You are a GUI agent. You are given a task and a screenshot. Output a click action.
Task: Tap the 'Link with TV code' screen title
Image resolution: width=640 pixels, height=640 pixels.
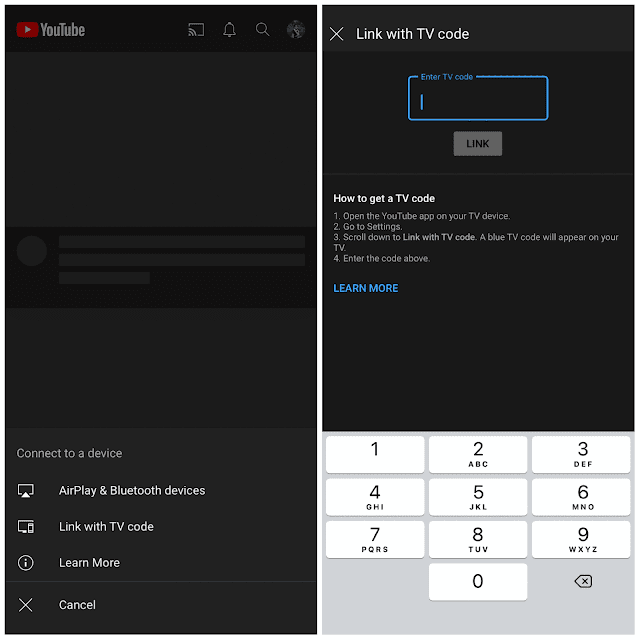tap(412, 34)
